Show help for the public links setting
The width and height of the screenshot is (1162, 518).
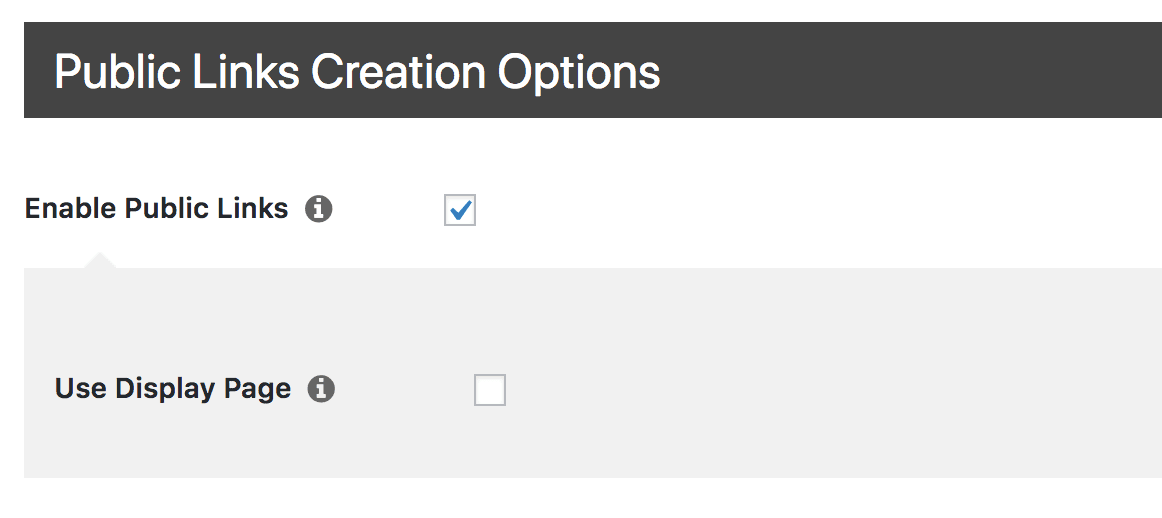319,209
